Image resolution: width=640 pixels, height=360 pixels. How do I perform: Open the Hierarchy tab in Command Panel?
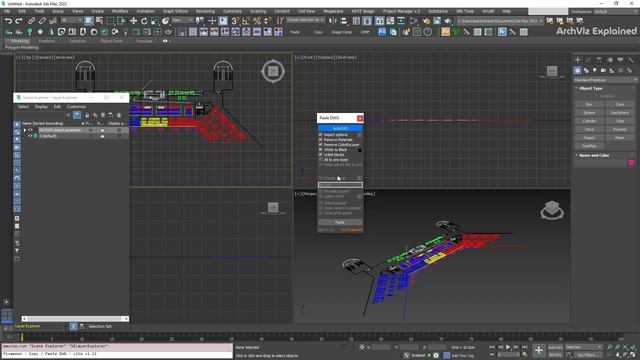tap(599, 60)
